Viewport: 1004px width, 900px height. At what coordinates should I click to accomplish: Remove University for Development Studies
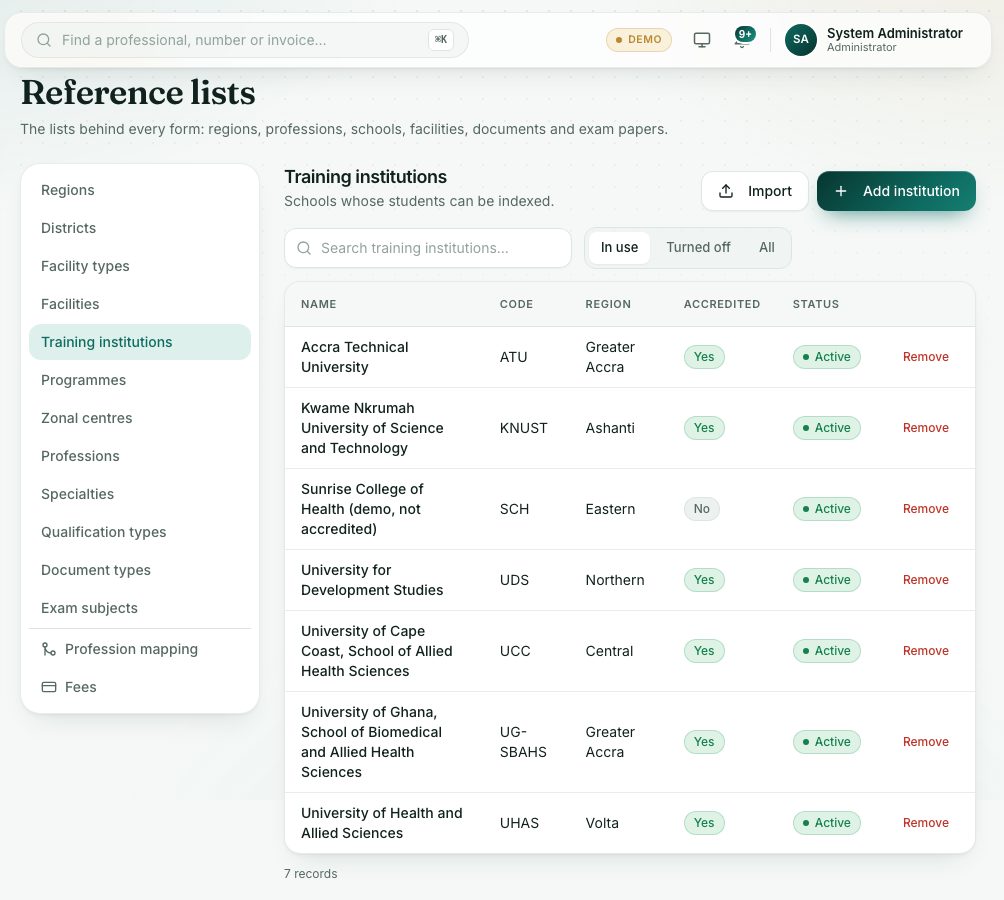click(x=925, y=580)
